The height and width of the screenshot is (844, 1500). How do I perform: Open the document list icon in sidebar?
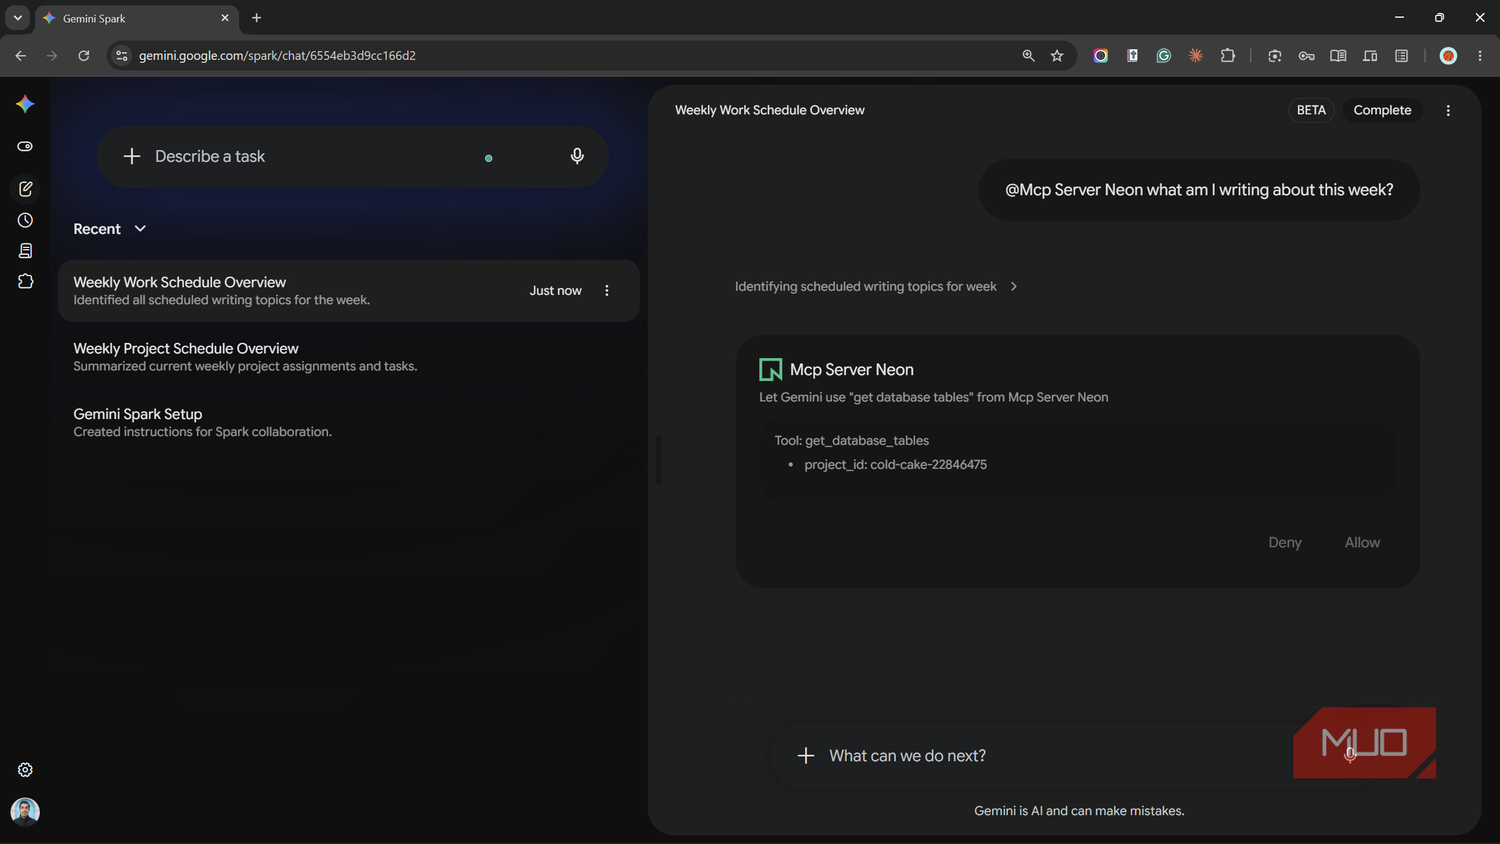[x=25, y=251]
